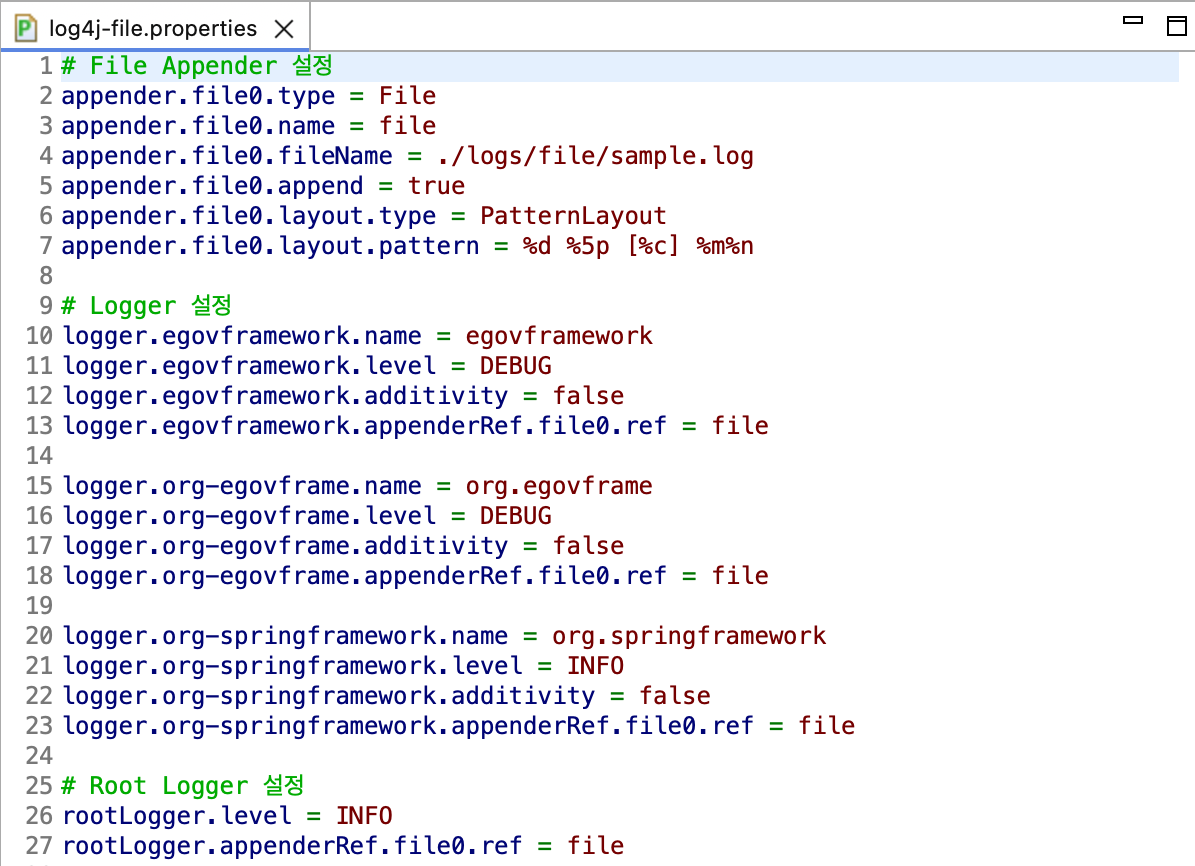Click the INFO value of rootLogger.level

[x=364, y=816]
